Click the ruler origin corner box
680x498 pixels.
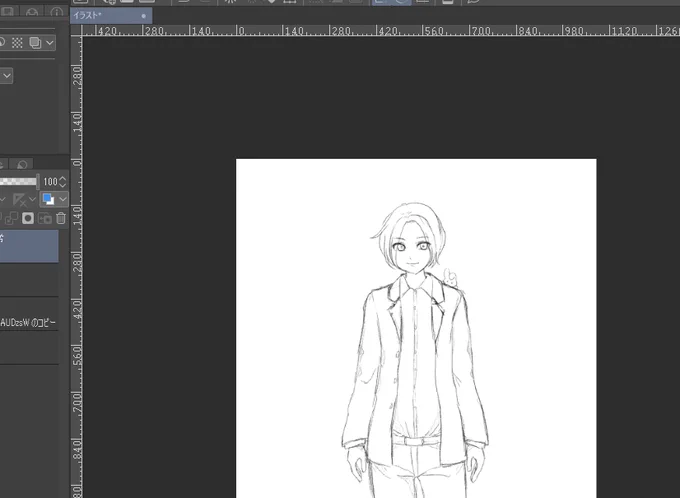click(76, 30)
